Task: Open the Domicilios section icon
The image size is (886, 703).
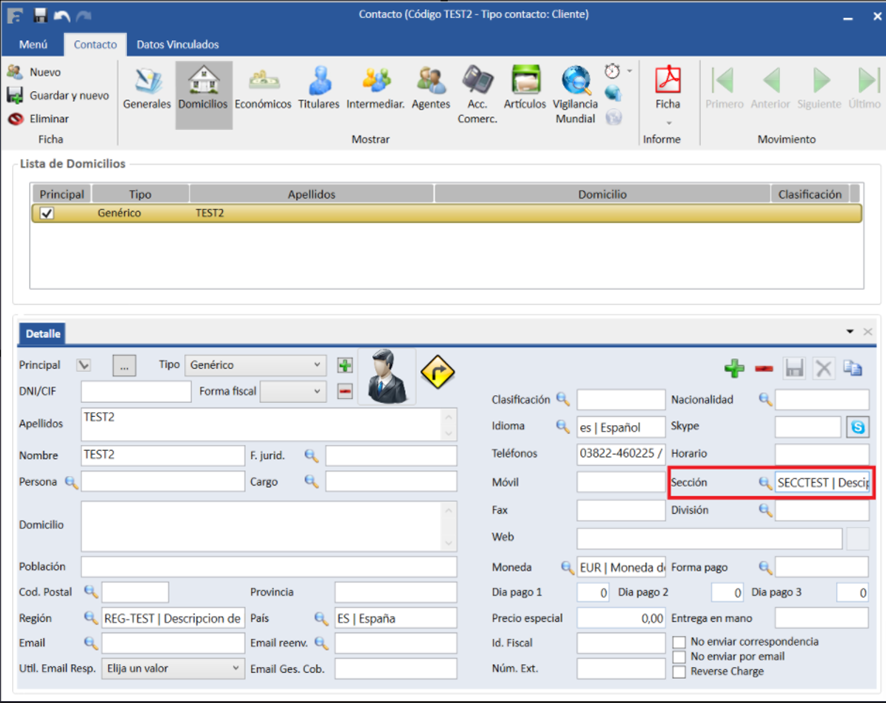Action: pyautogui.click(x=203, y=88)
